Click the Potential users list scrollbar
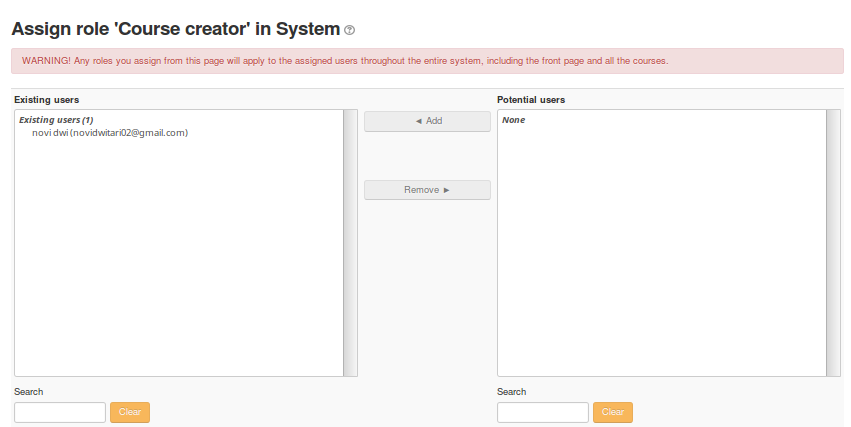Image resolution: width=851 pixels, height=427 pixels. pyautogui.click(x=833, y=243)
